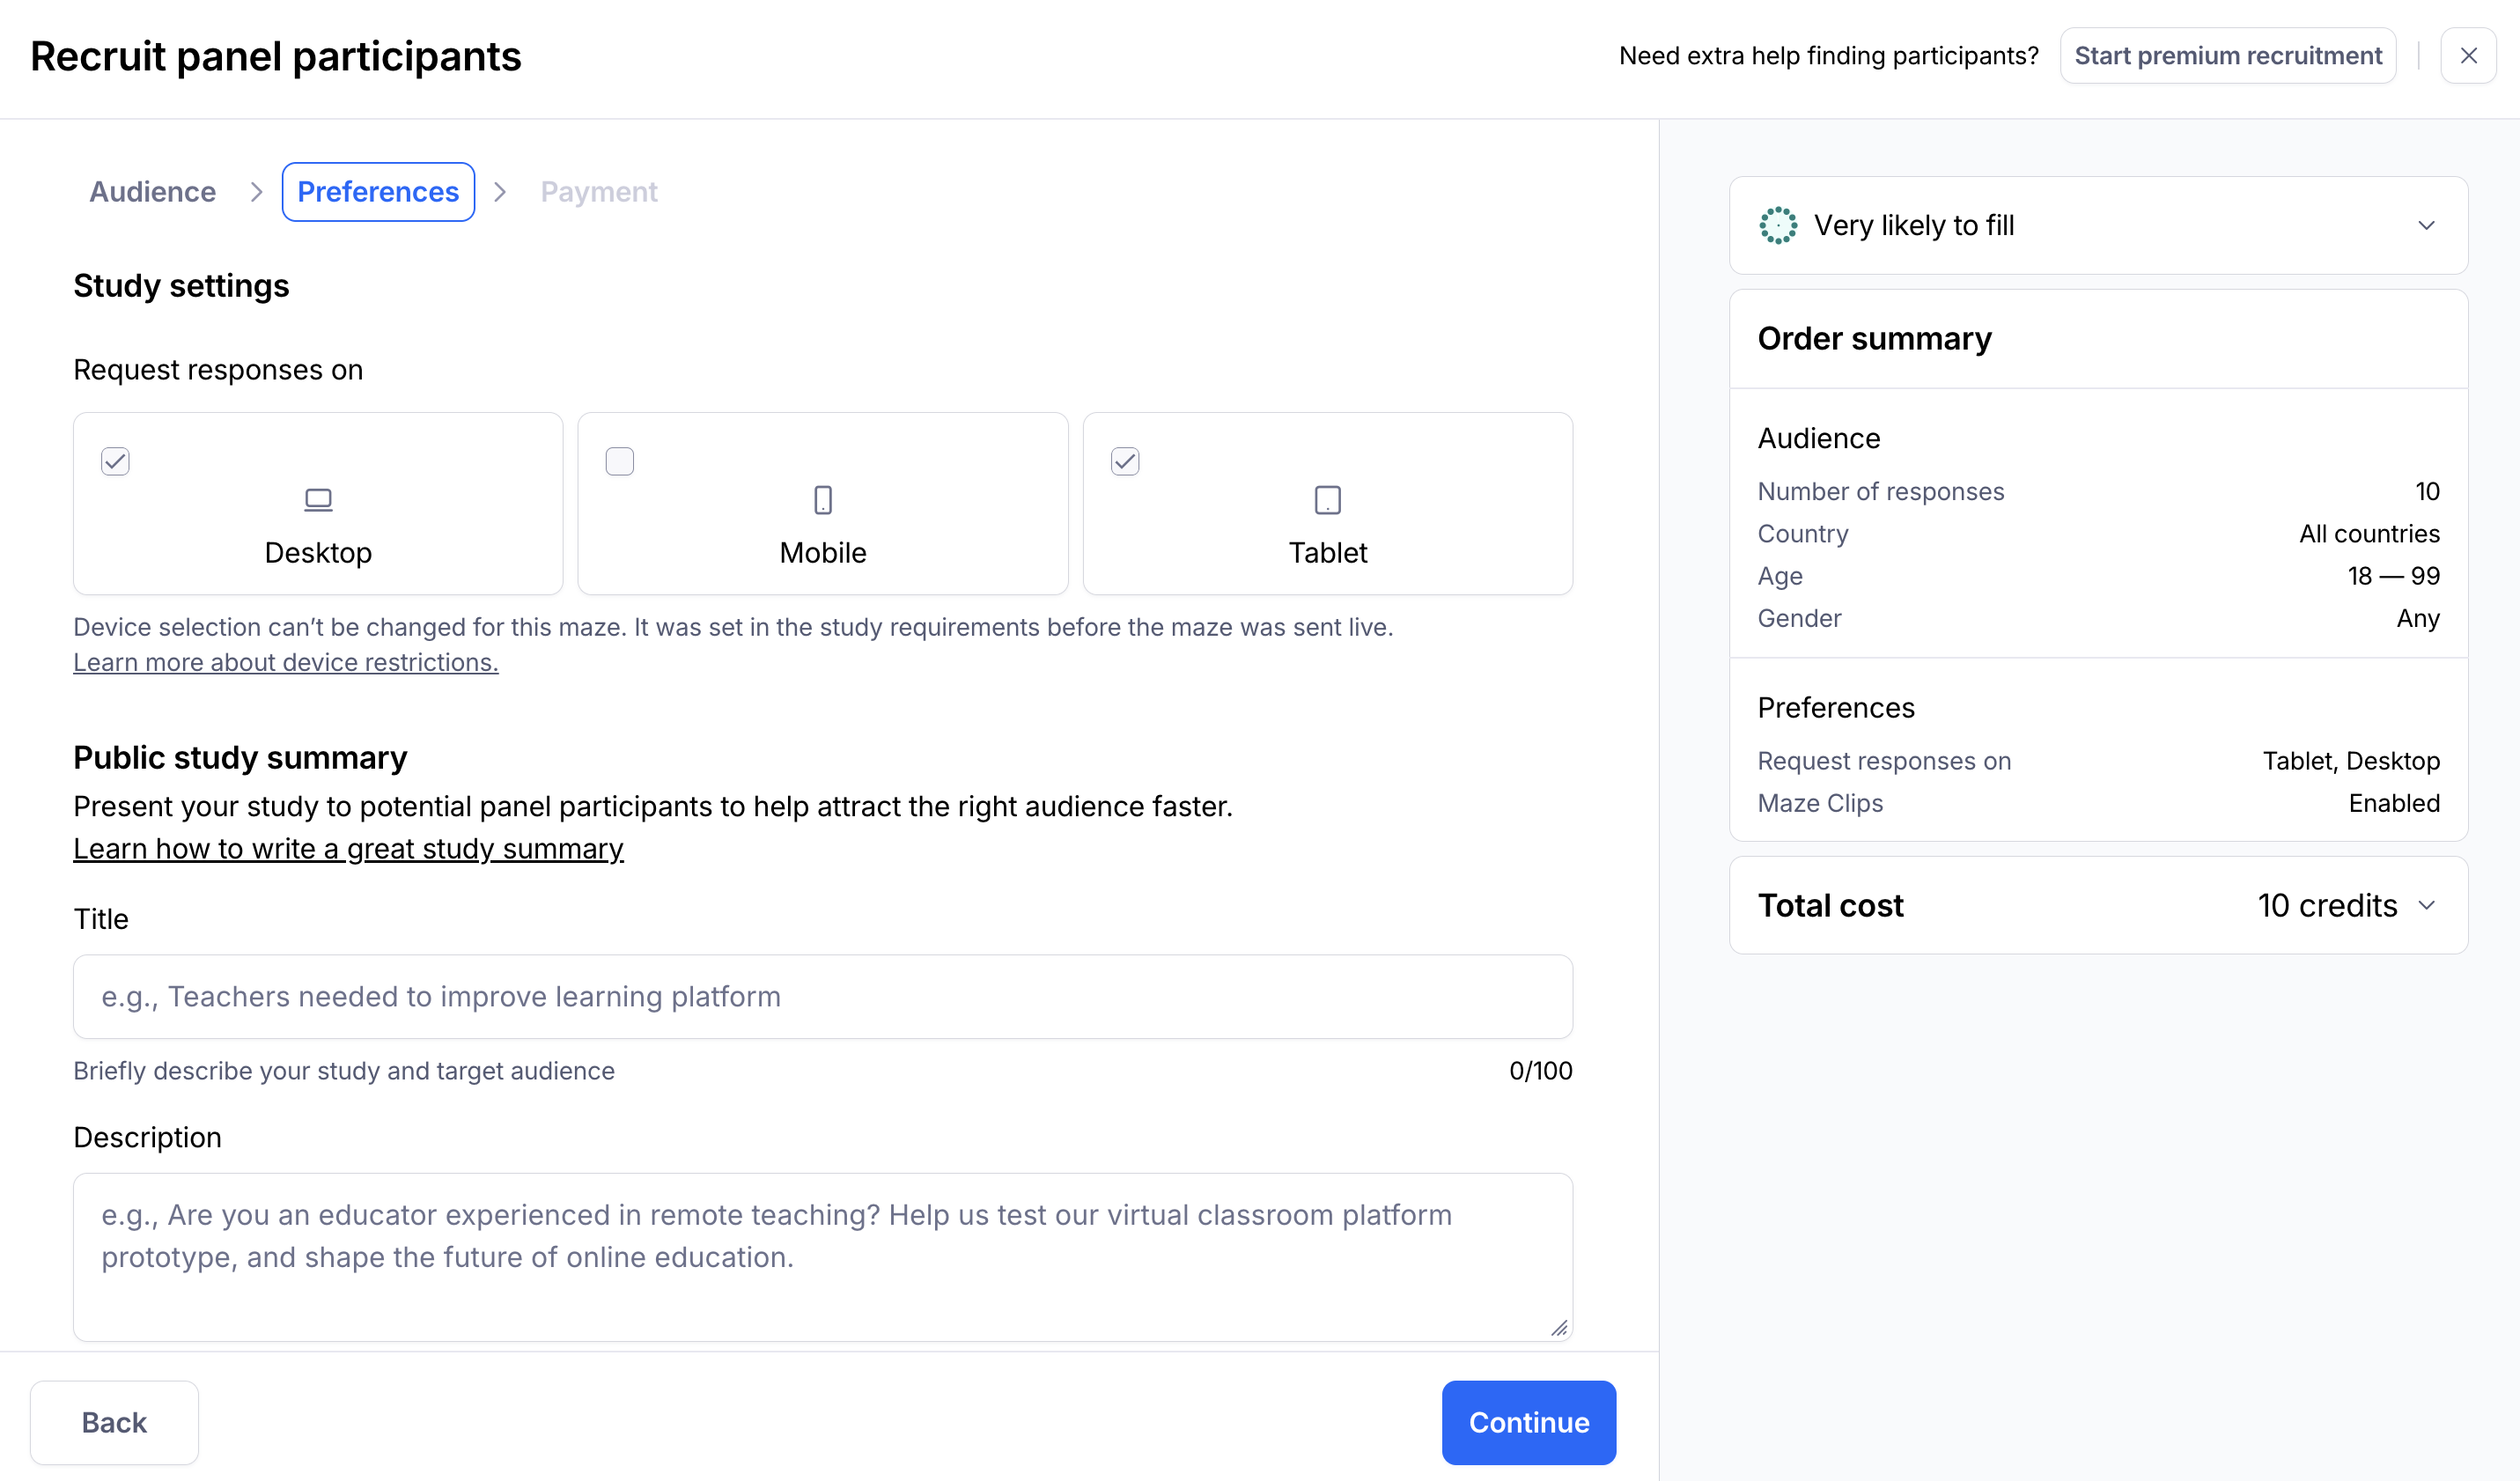Image resolution: width=2520 pixels, height=1481 pixels.
Task: Click the '10 credits' total value
Action: 2327,906
